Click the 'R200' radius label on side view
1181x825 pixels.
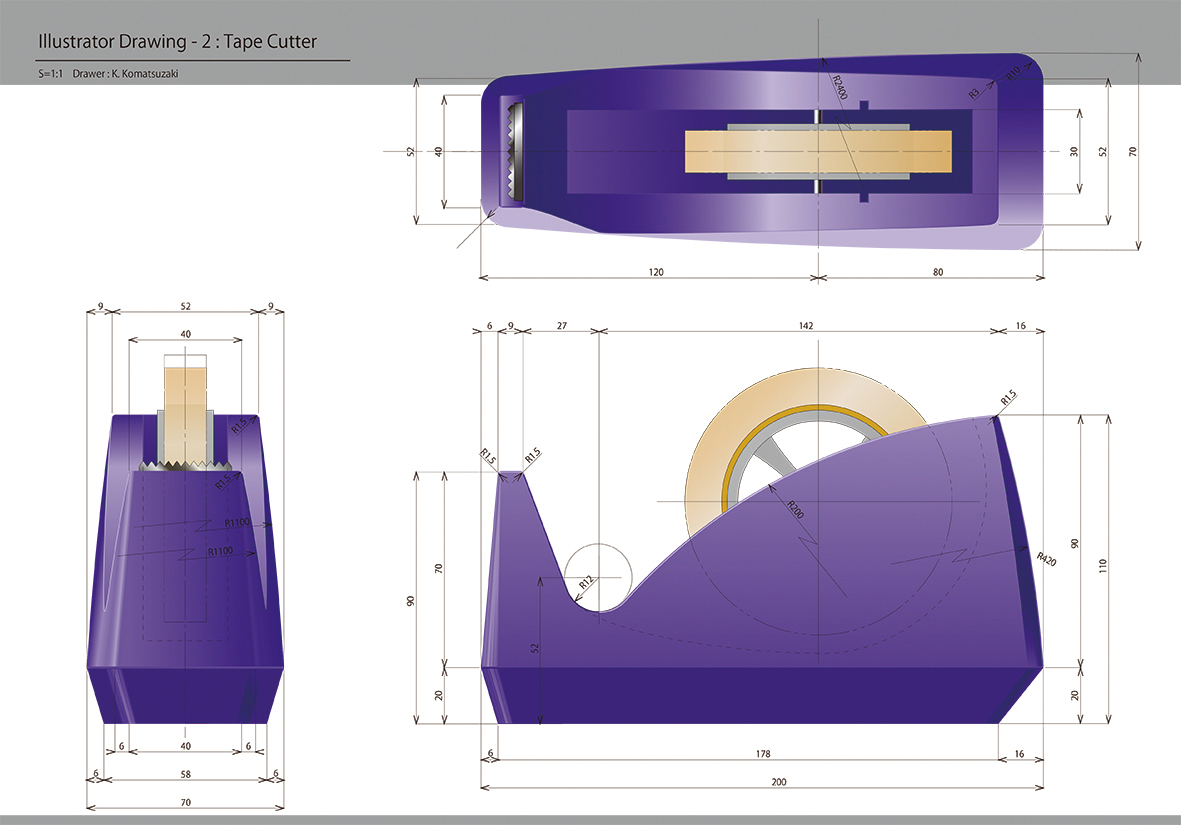tap(795, 509)
